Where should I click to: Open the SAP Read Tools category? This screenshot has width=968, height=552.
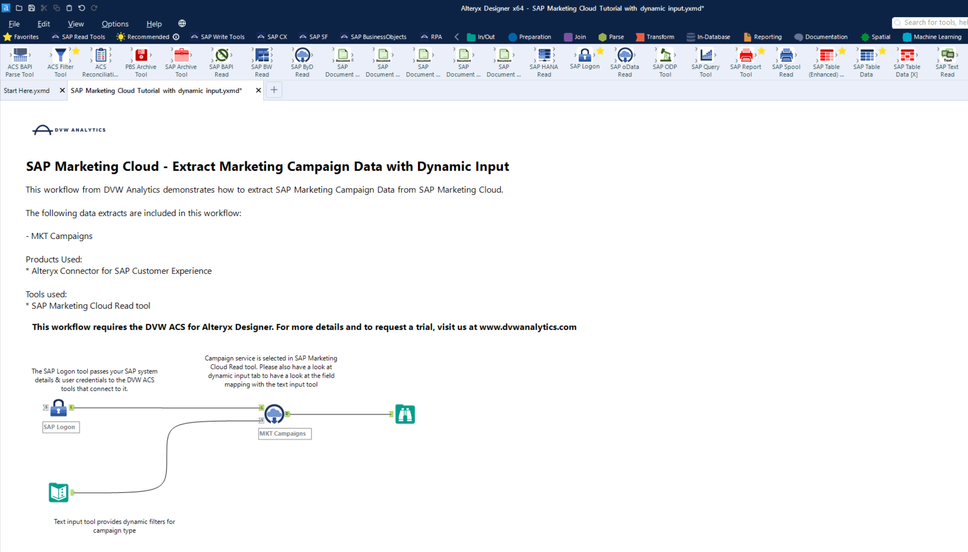(x=78, y=37)
